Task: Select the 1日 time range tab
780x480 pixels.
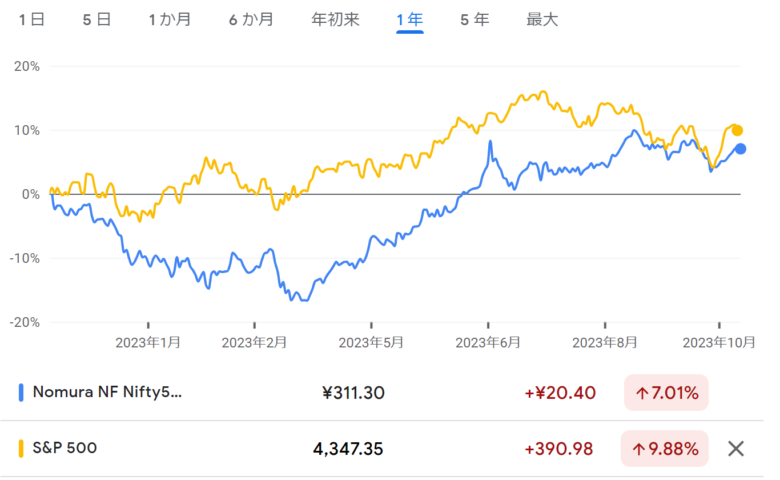Action: [31, 19]
